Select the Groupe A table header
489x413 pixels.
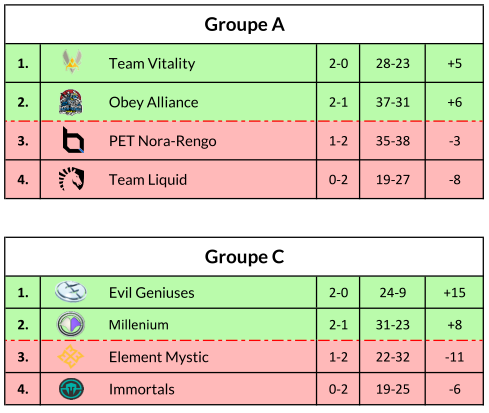(244, 24)
